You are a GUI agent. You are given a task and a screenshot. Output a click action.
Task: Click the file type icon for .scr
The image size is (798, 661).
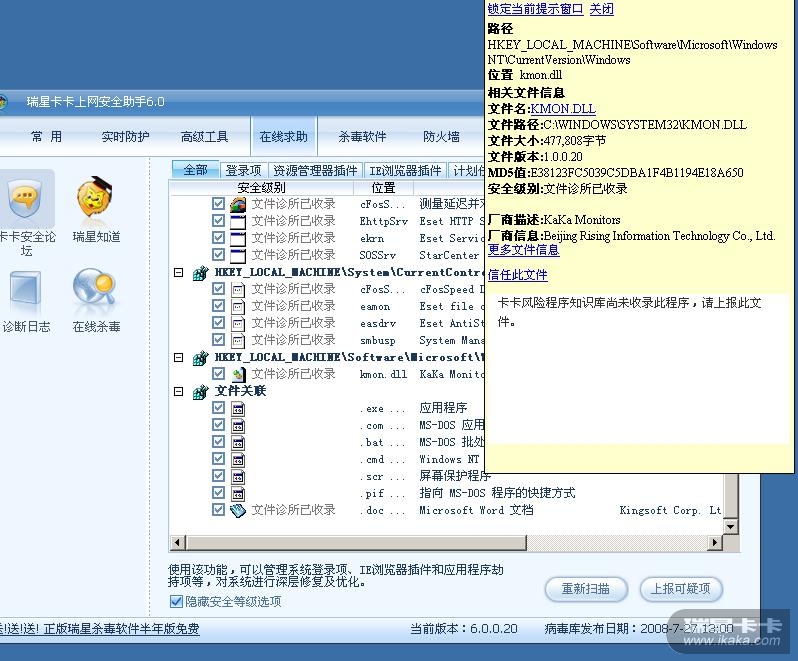coord(238,477)
